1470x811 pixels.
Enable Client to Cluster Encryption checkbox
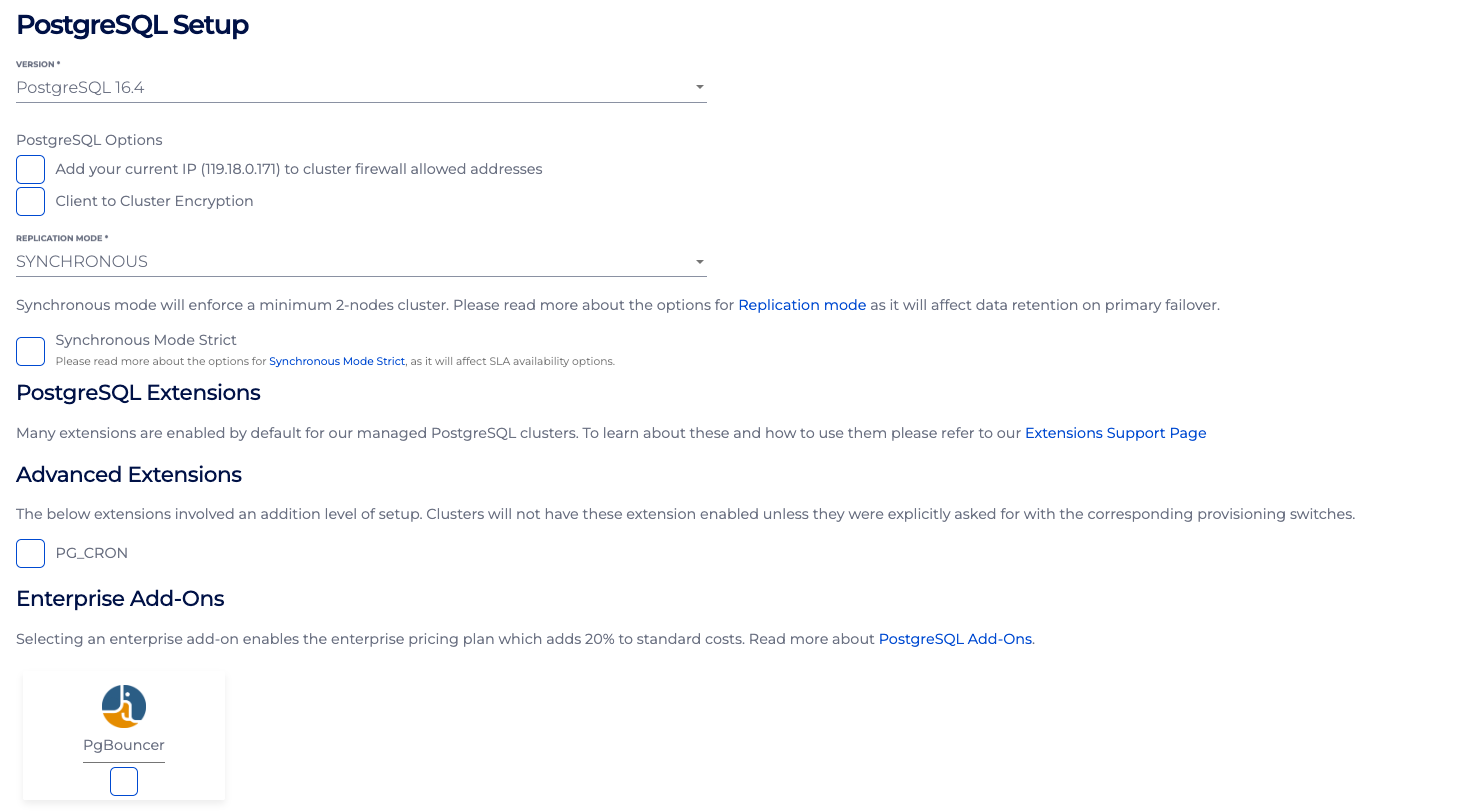[x=31, y=201]
